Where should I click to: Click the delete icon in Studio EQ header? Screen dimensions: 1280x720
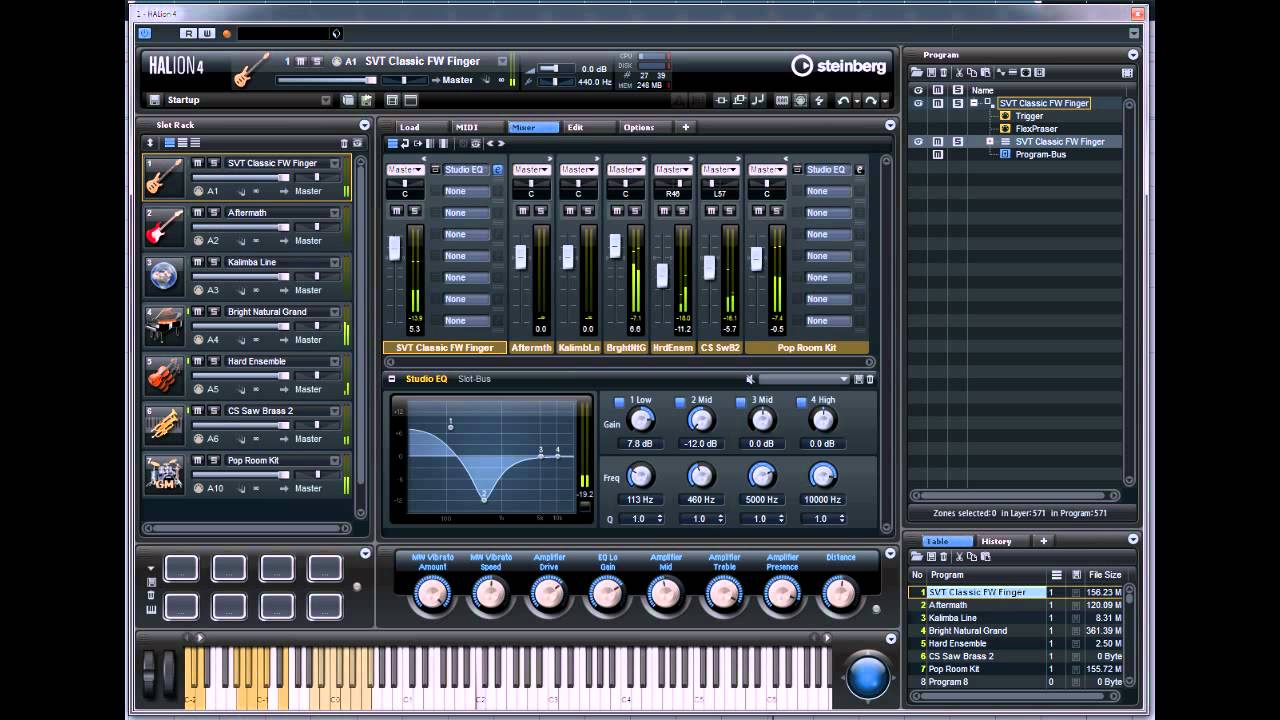(870, 379)
